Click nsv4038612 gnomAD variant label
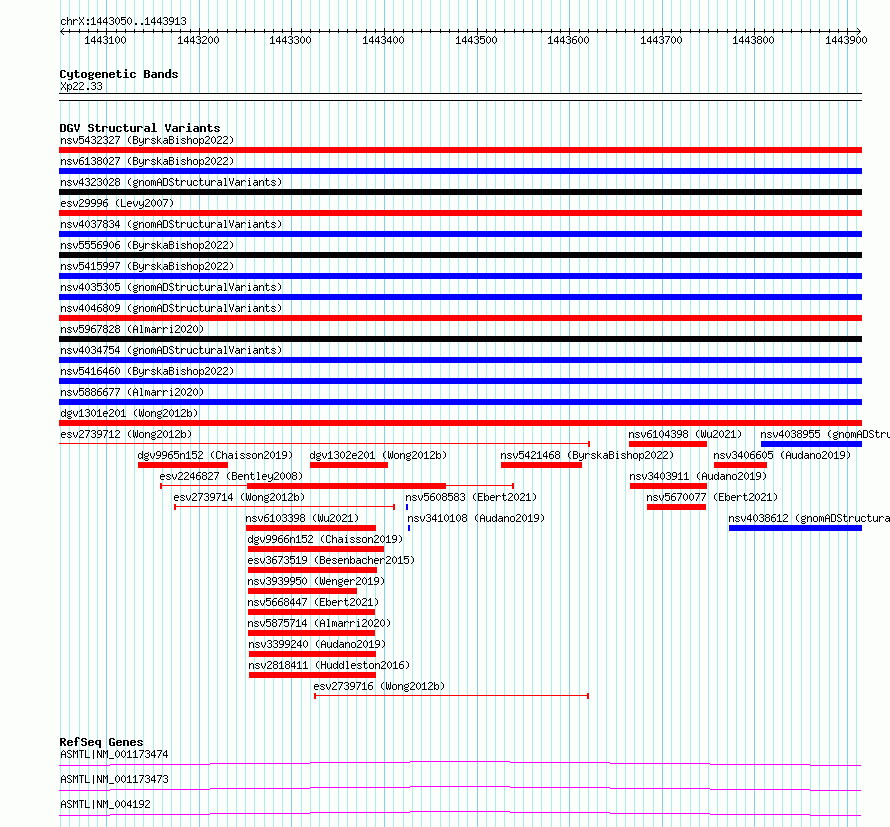 pos(809,518)
